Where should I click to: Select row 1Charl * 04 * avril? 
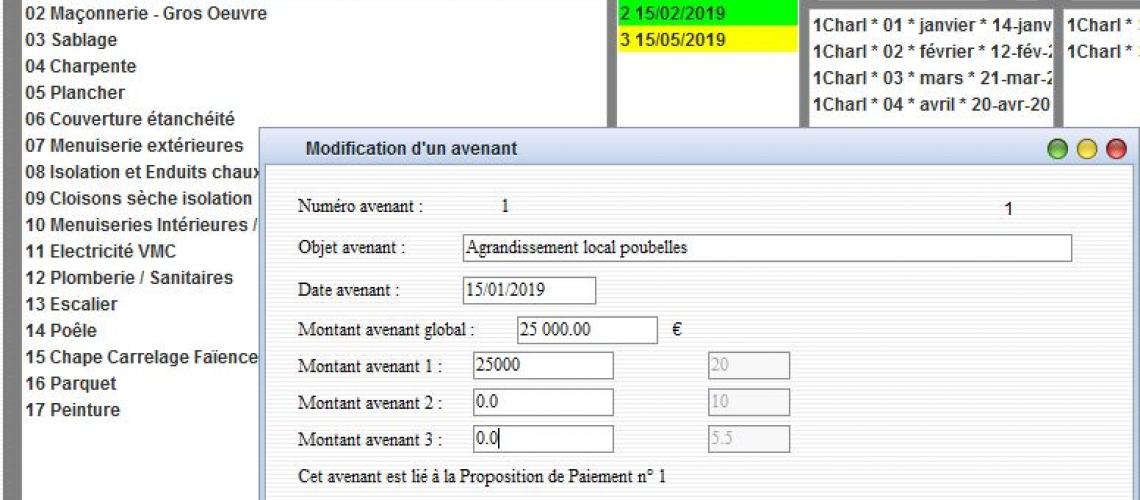(x=933, y=104)
